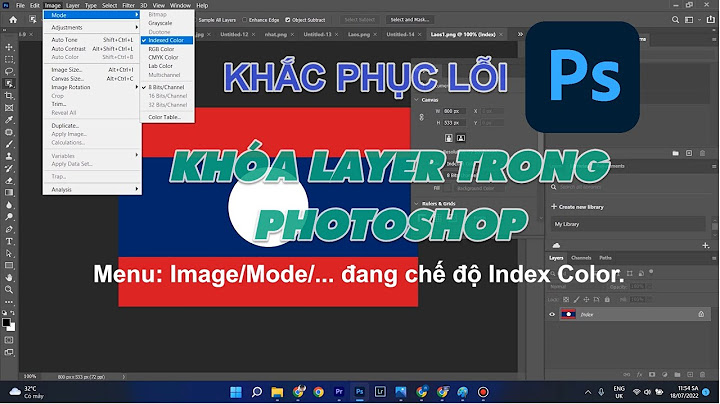Click the Select and Mask button
The height and width of the screenshot is (404, 720).
tap(410, 20)
